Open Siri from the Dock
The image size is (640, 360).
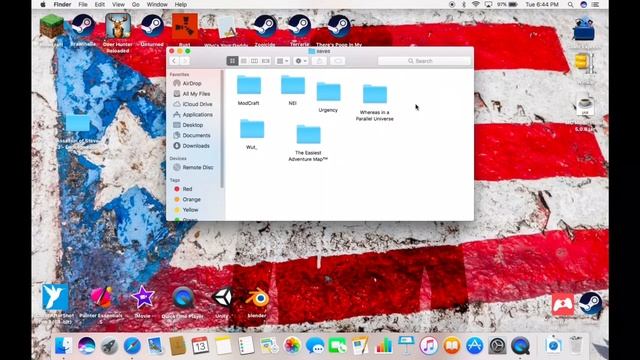(87, 346)
